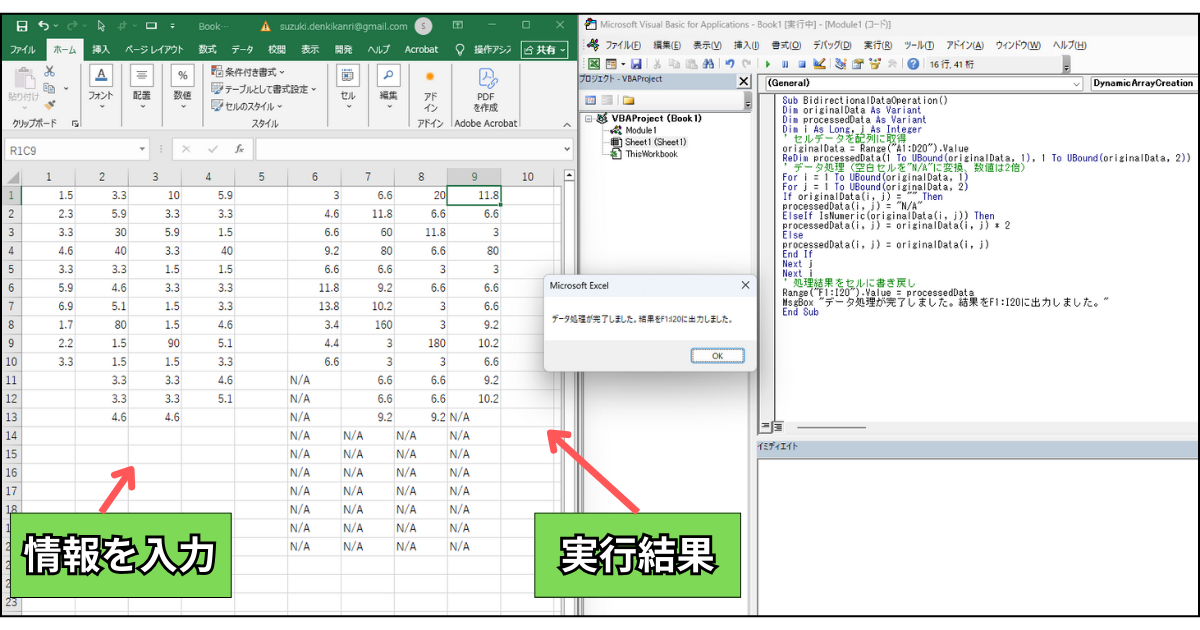The image size is (1200, 630).
Task: Switch to the 挿入 ribbon tab
Action: (x=101, y=49)
